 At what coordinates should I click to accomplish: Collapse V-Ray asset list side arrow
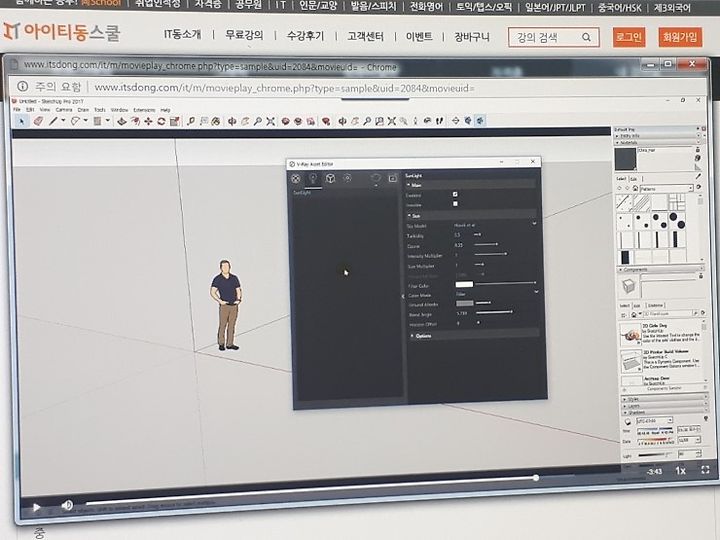pos(403,296)
